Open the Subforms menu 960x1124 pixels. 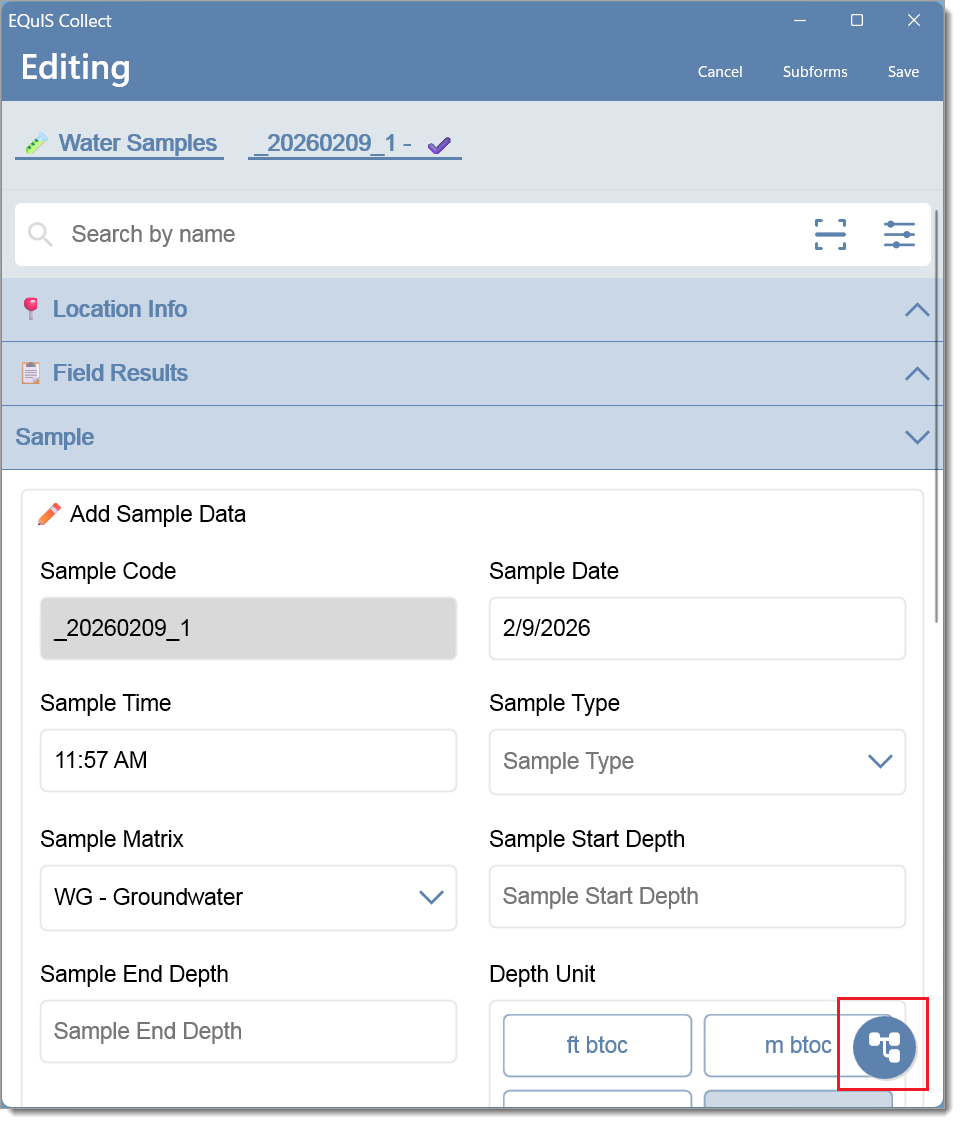coord(815,72)
